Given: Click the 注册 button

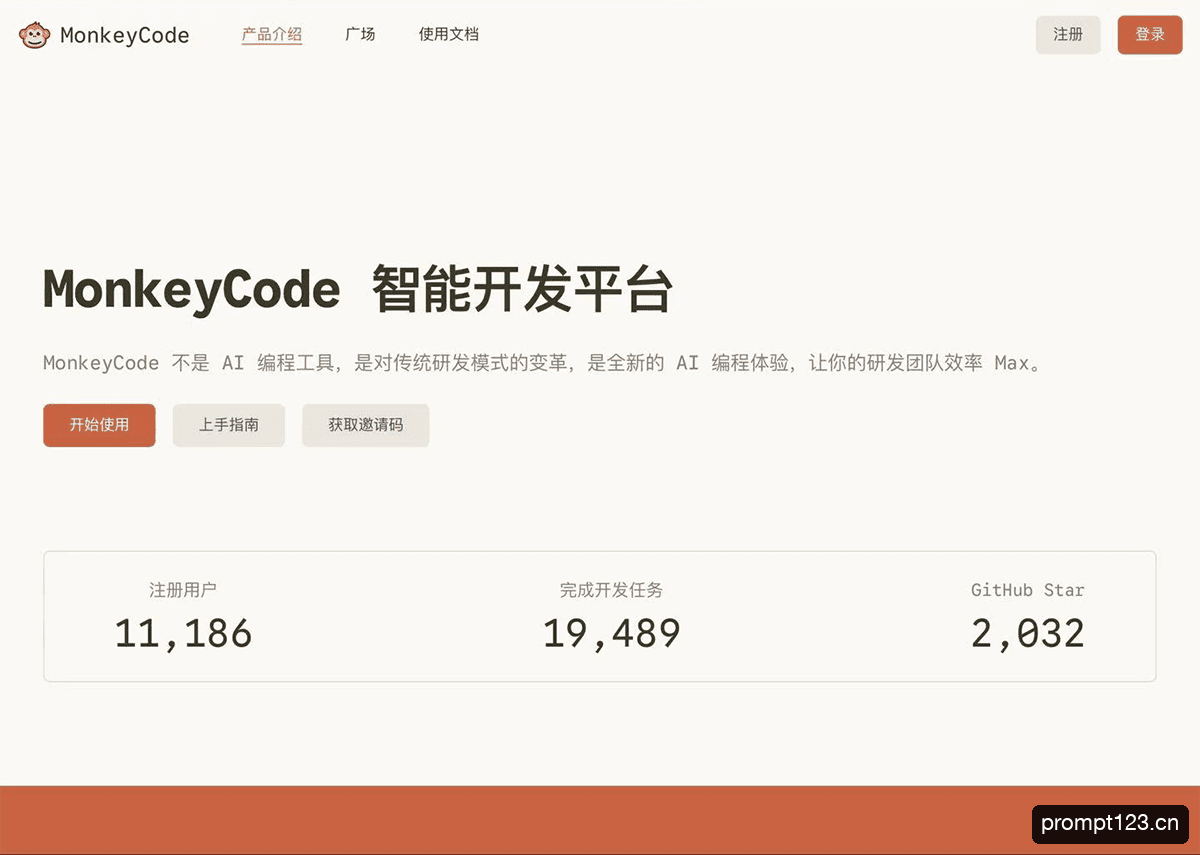Looking at the screenshot, I should [x=1068, y=35].
